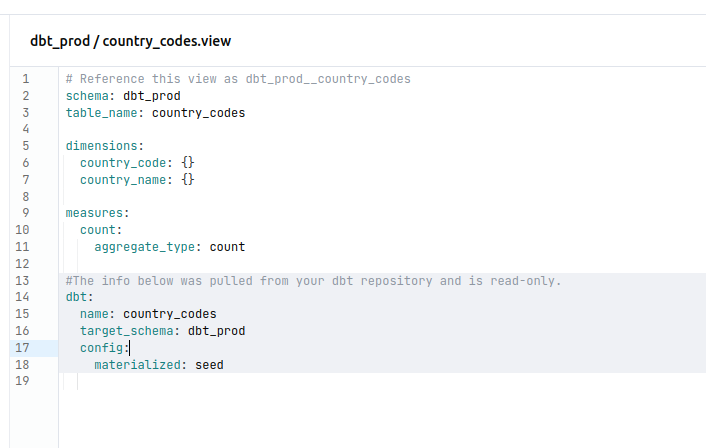Click line number 19 in the gutter

(25, 381)
